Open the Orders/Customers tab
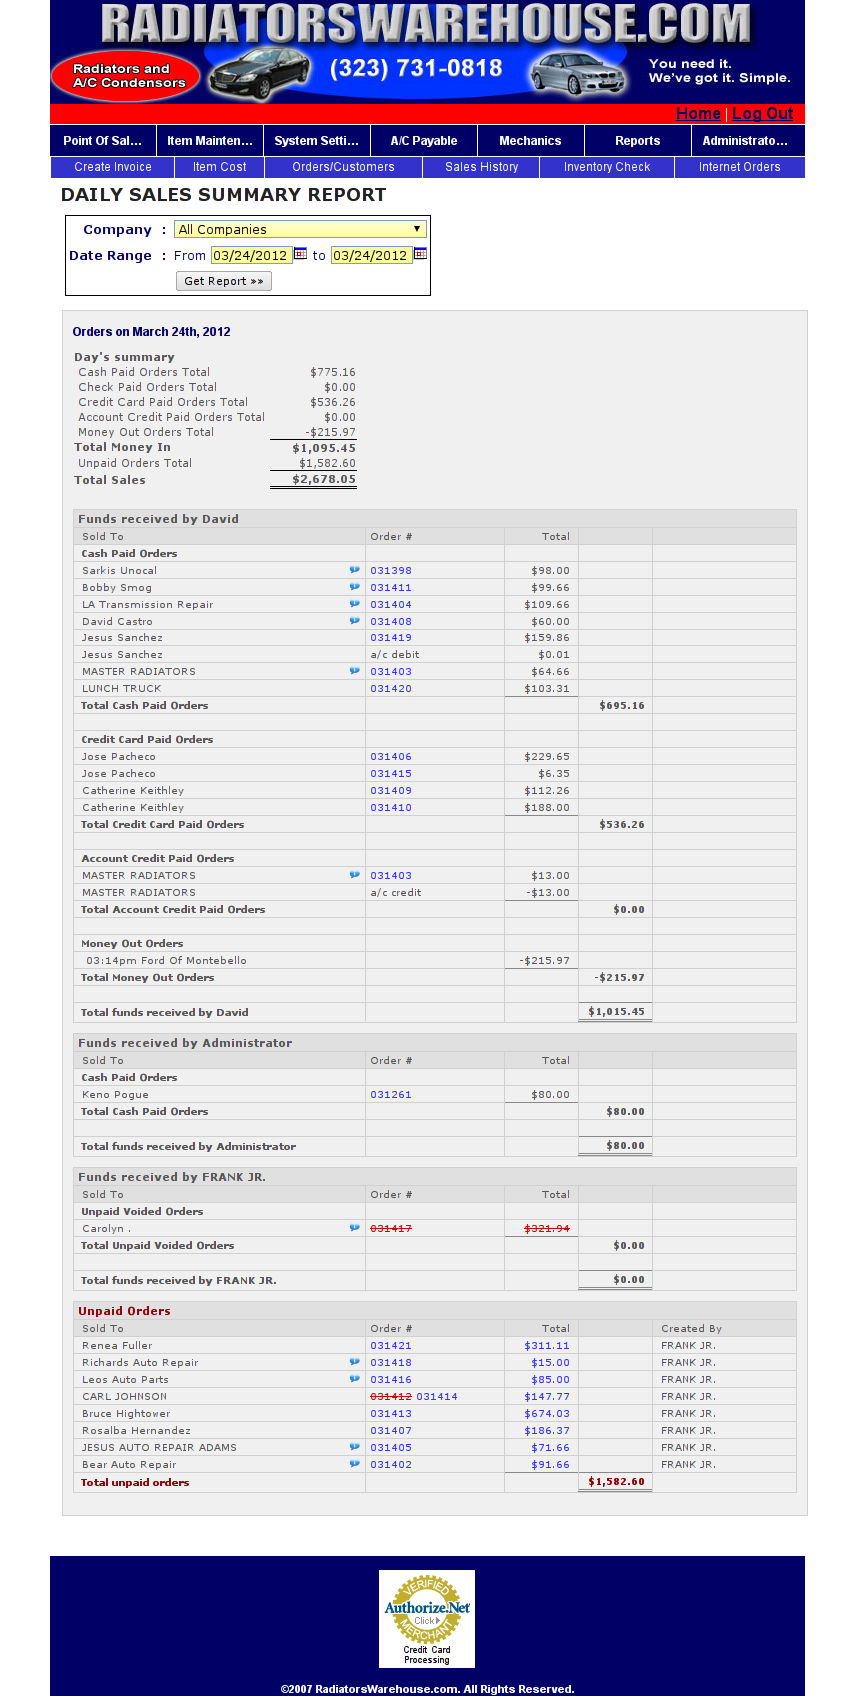The width and height of the screenshot is (855, 1696). [344, 167]
